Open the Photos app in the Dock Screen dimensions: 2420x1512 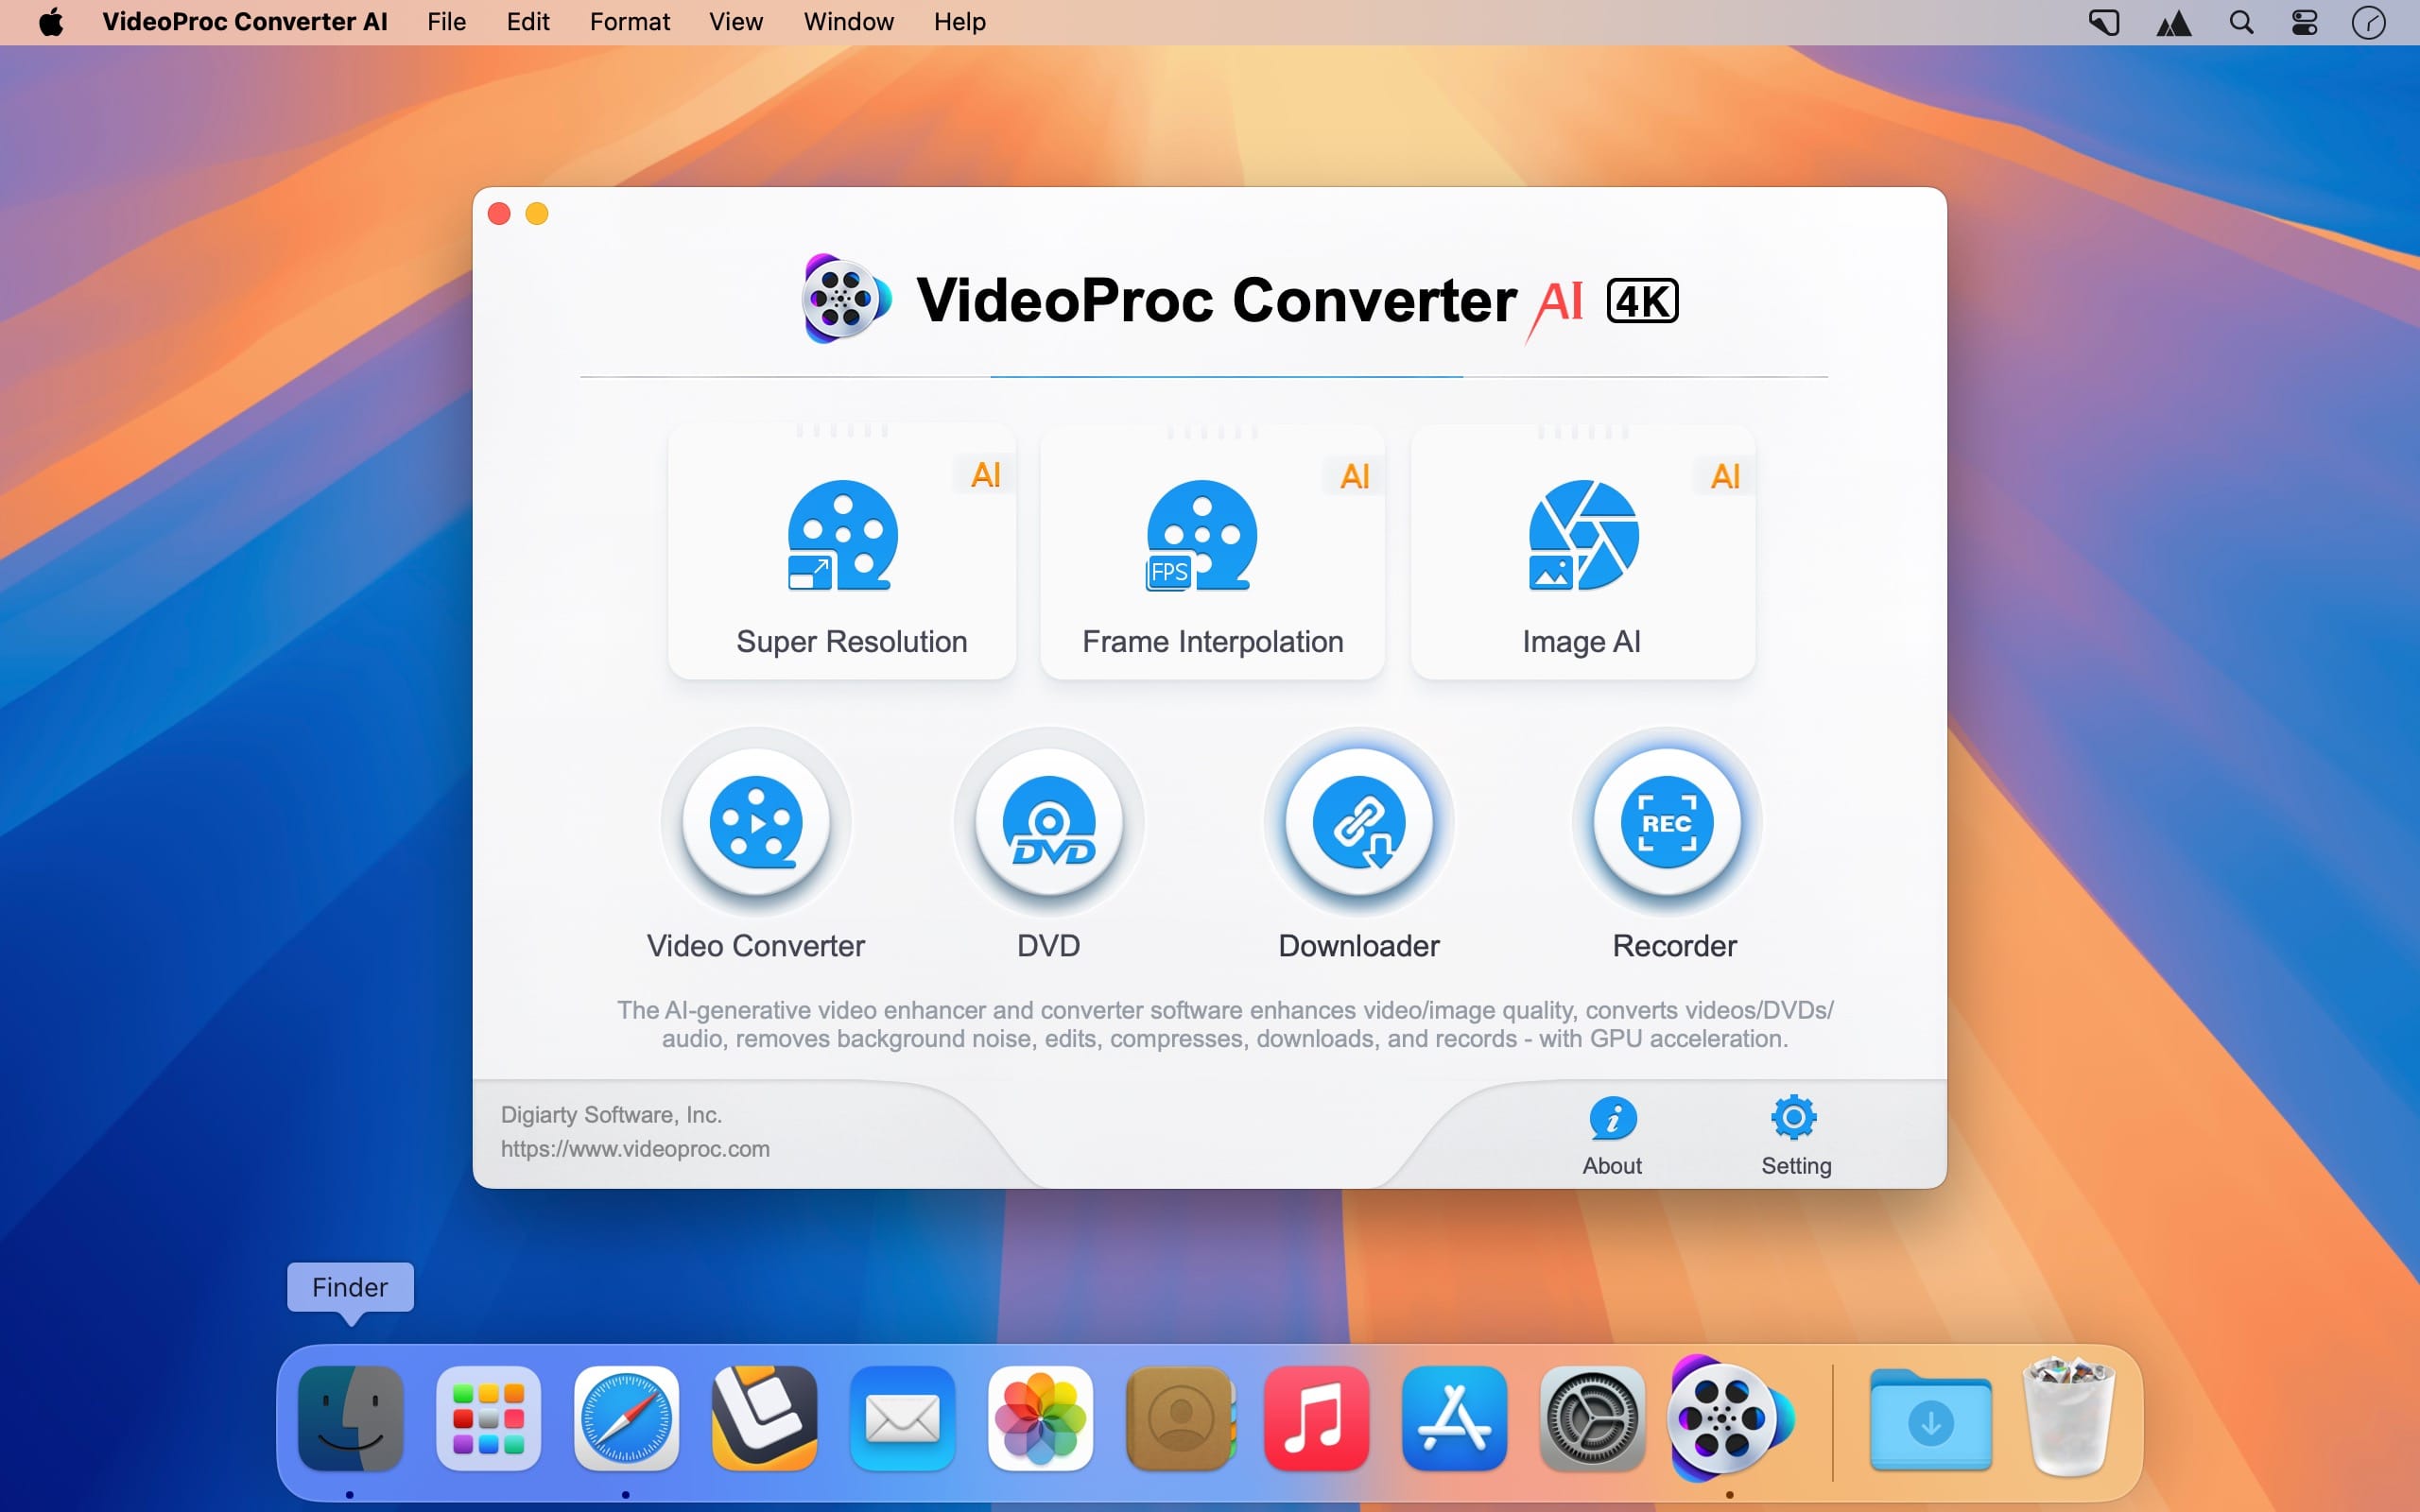tap(1041, 1418)
